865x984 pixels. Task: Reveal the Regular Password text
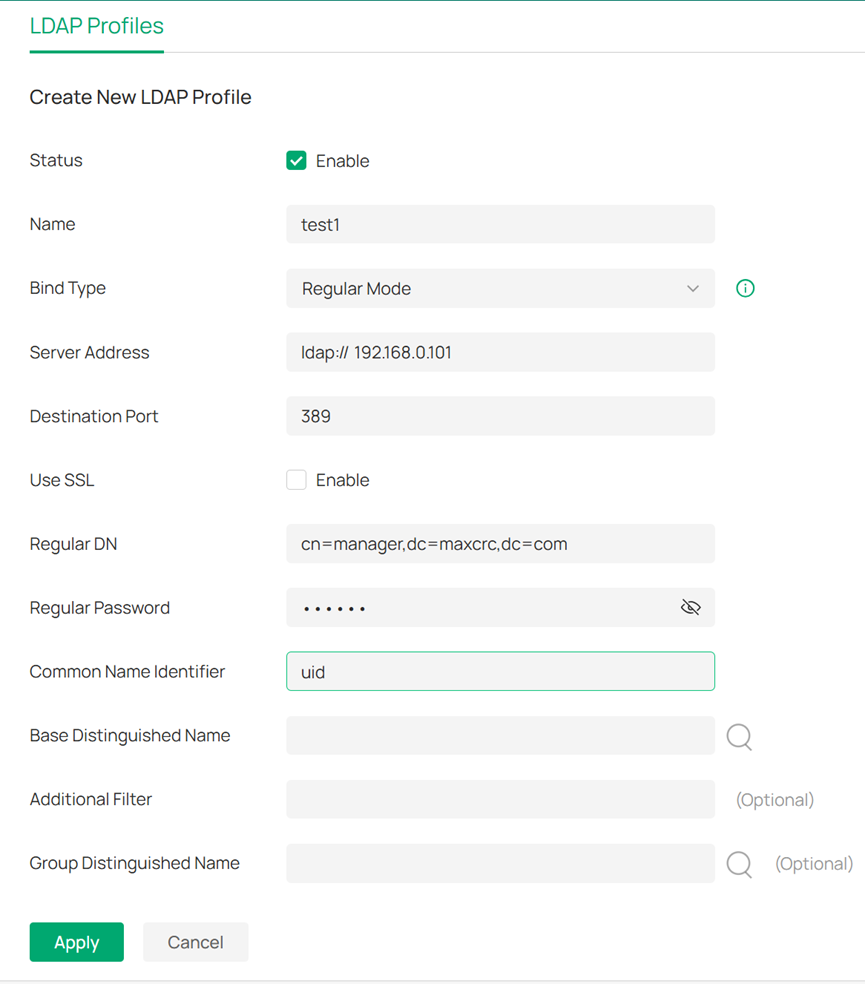690,607
